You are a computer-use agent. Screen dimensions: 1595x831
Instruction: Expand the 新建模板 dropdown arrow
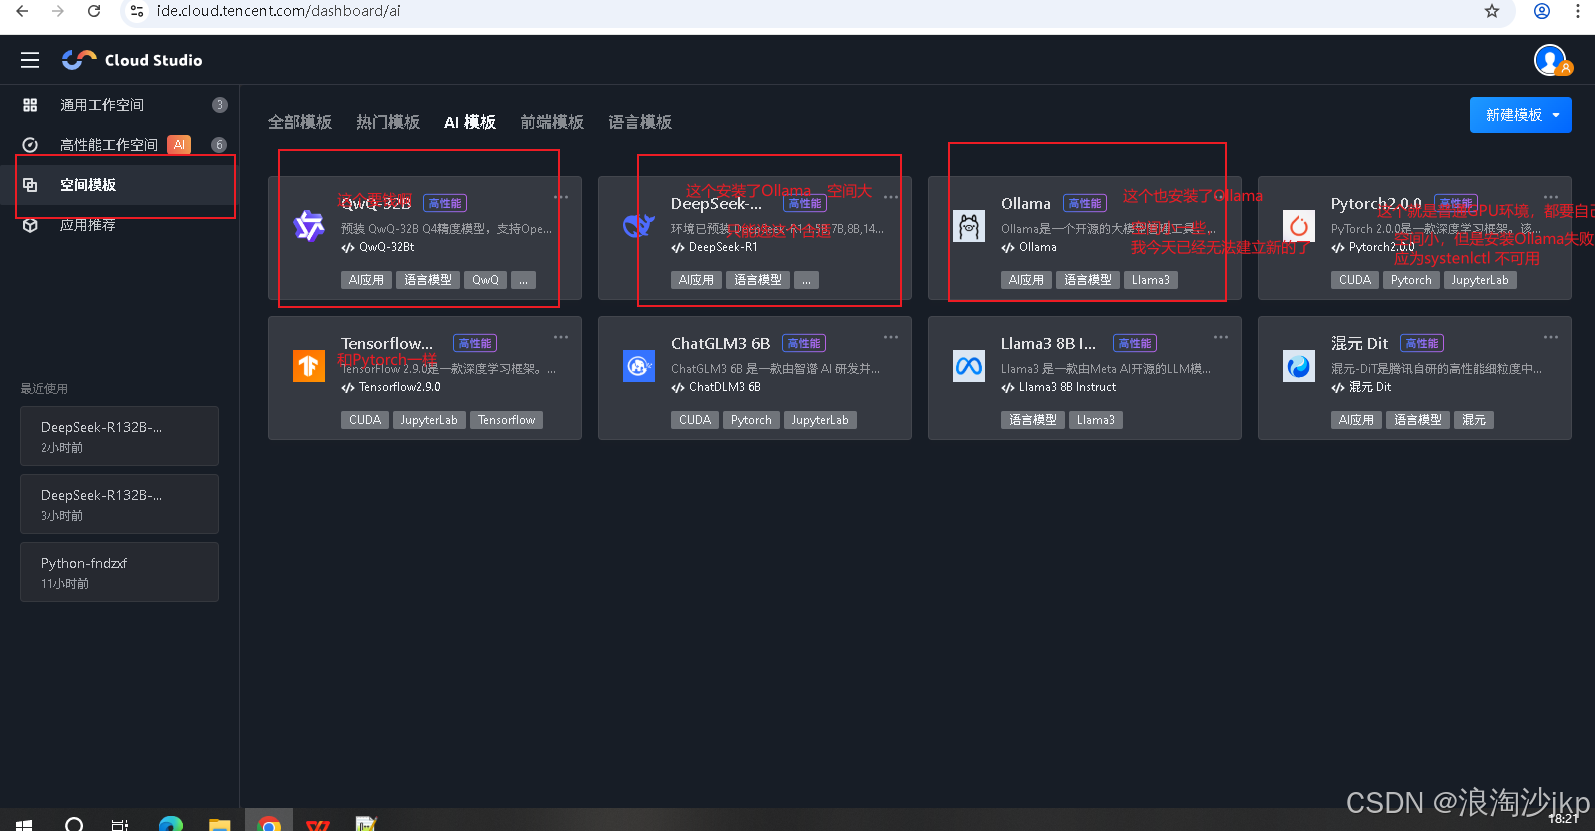click(1556, 115)
